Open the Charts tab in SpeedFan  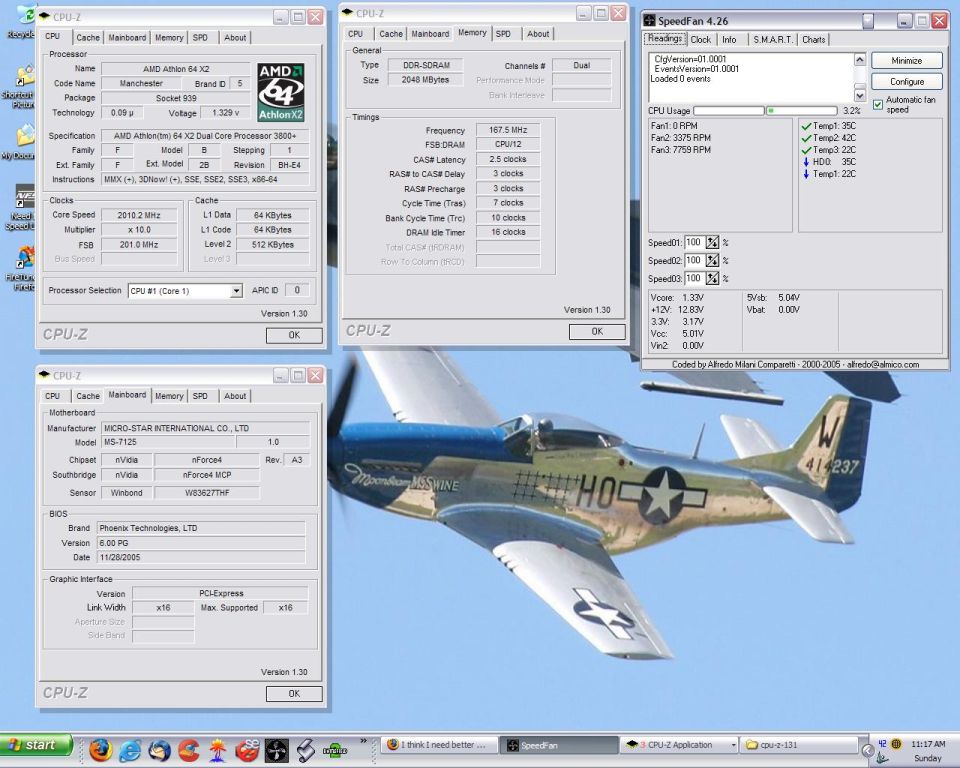[x=814, y=40]
